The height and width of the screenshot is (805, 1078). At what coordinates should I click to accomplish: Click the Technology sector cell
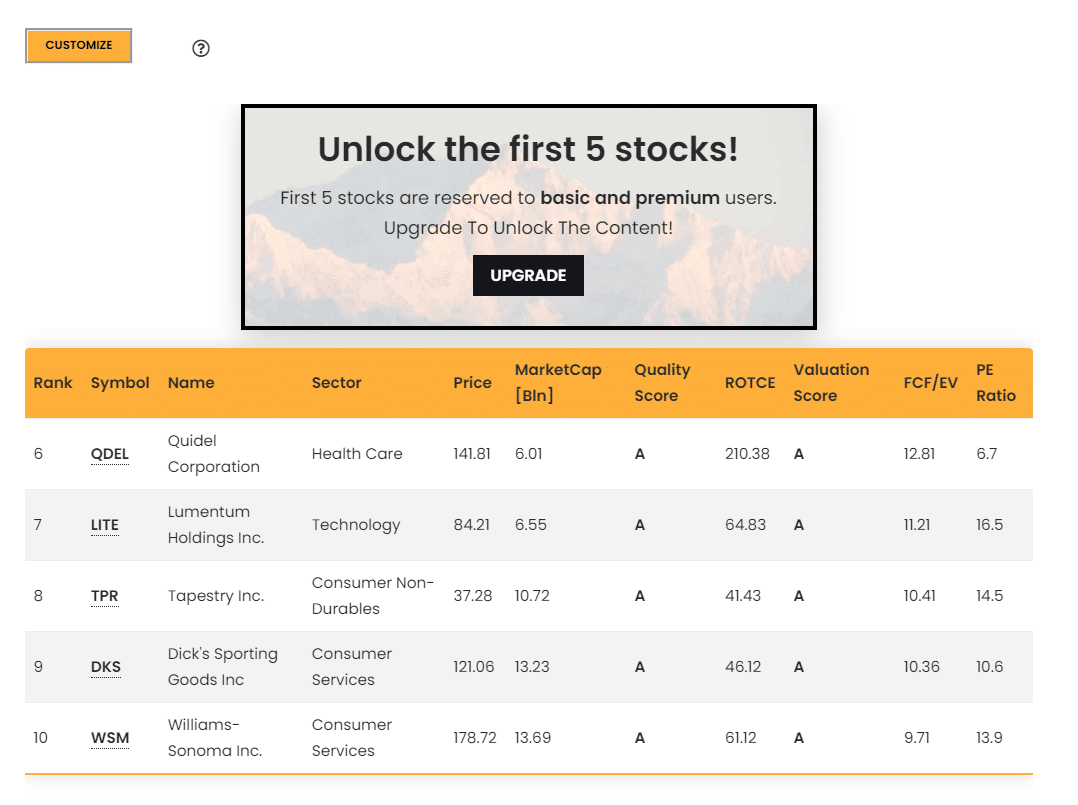pos(356,525)
